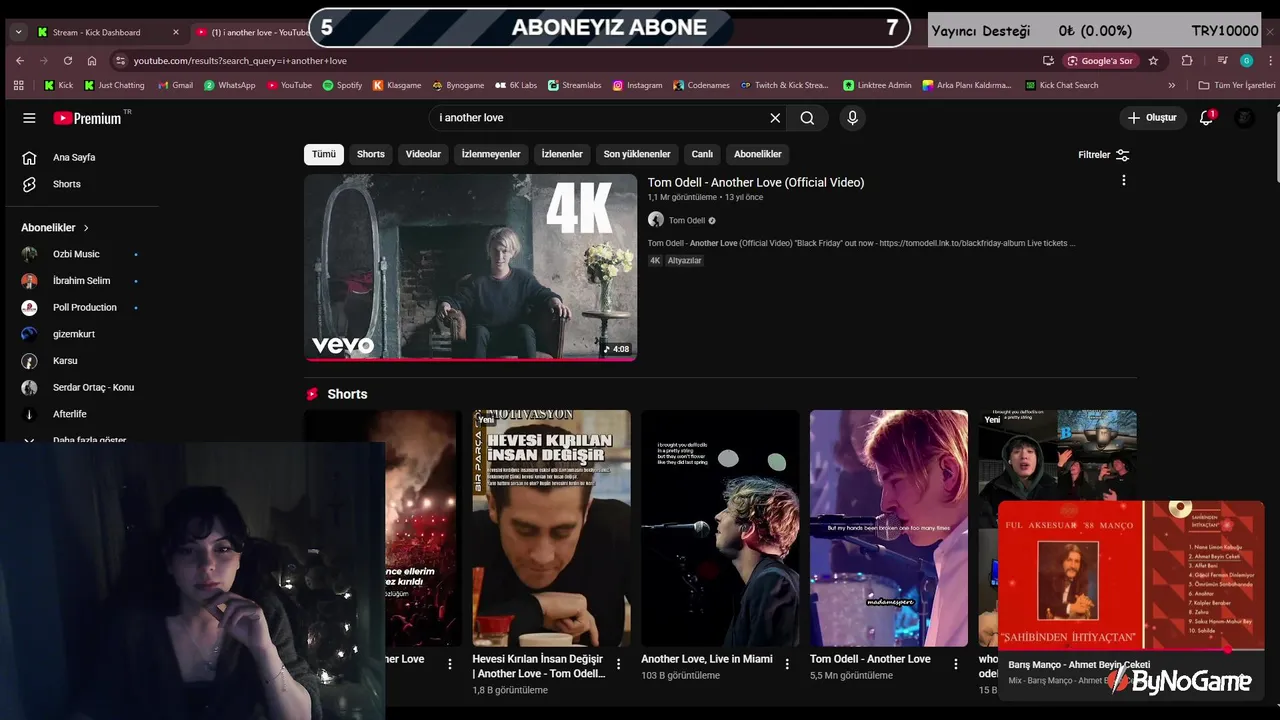The width and height of the screenshot is (1280, 720).
Task: Open the Chrome apps grid shortcut
Action: pos(19,85)
